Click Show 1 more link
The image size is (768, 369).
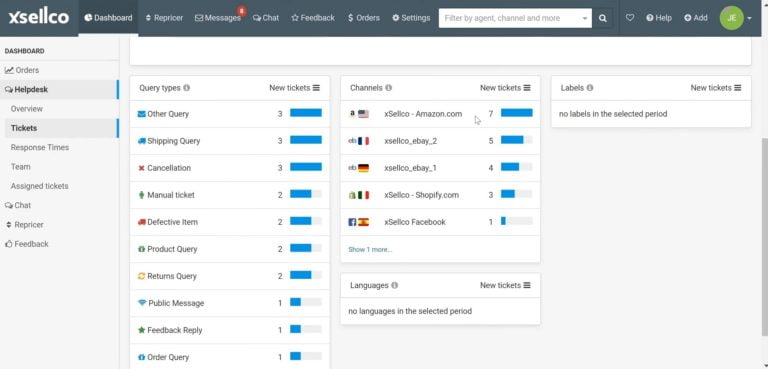pyautogui.click(x=370, y=249)
